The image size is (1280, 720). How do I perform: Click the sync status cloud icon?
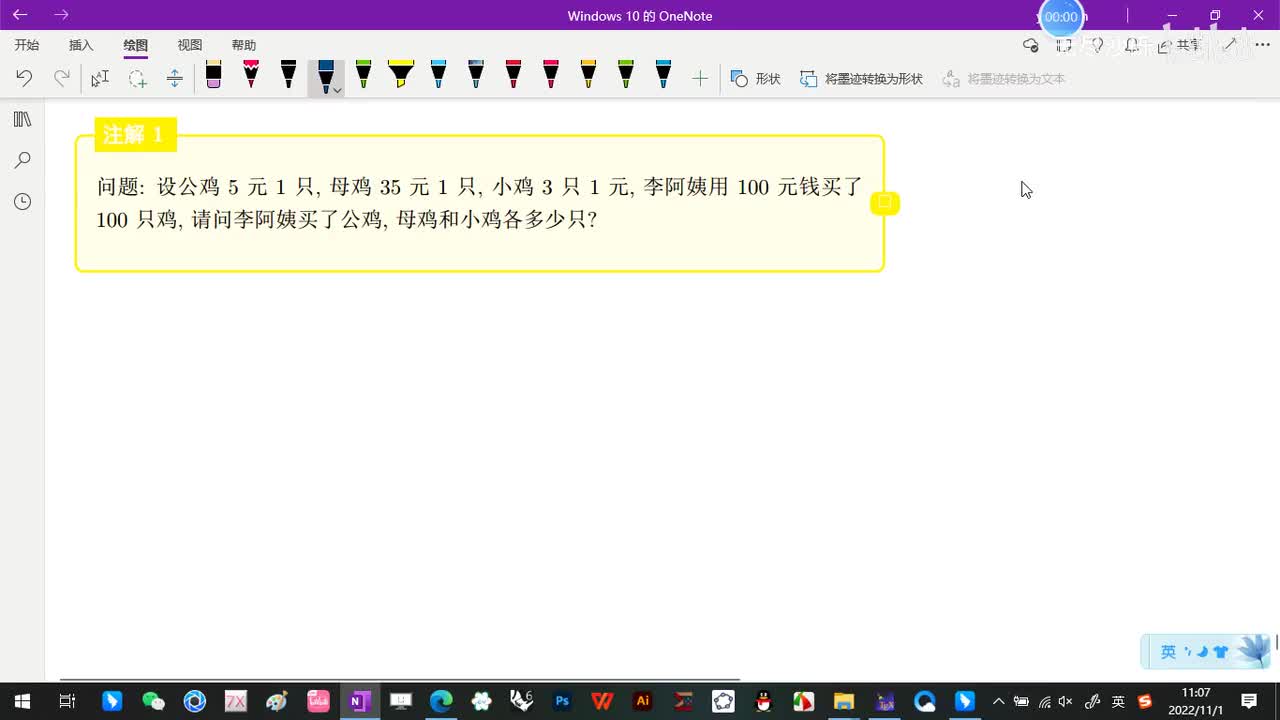tap(1030, 45)
